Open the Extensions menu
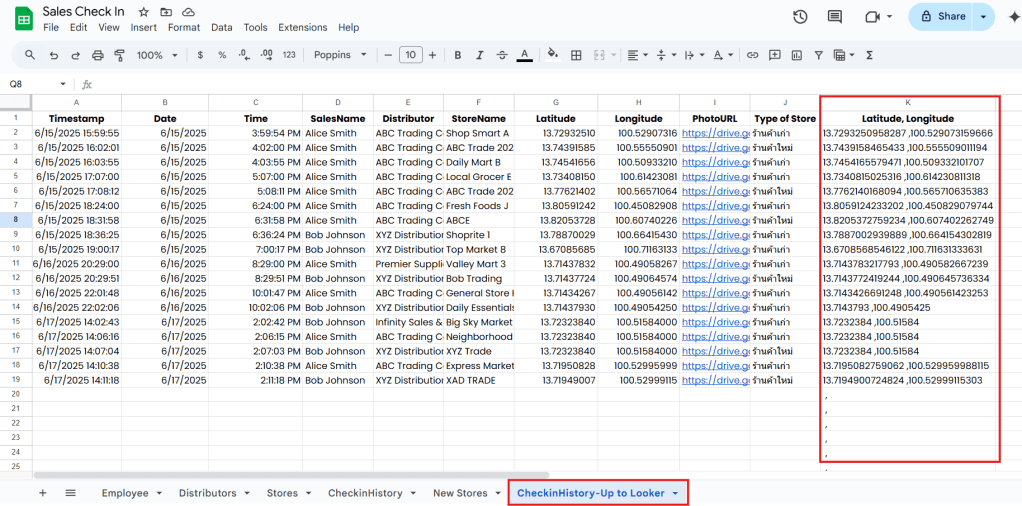 [x=302, y=28]
